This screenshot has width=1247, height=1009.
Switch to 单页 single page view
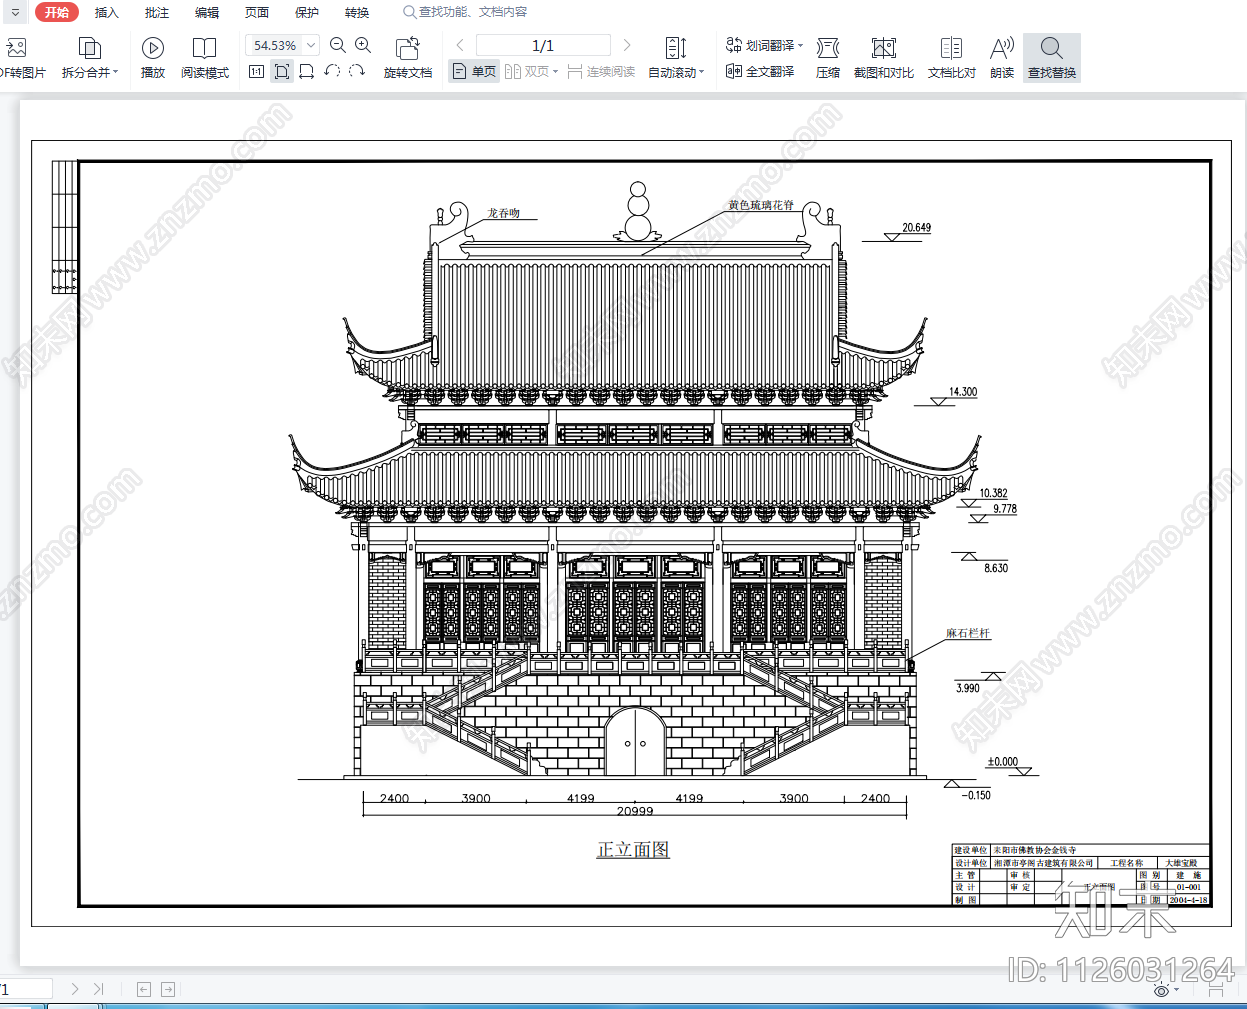click(472, 71)
